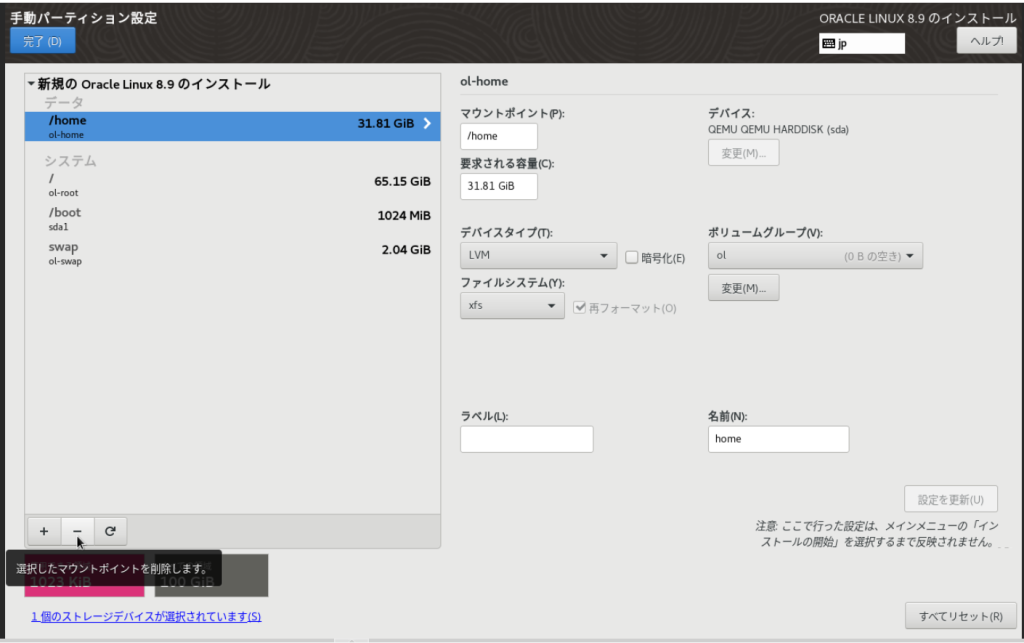Modify the volume group via 変更 button
The height and width of the screenshot is (643, 1024).
coord(743,287)
